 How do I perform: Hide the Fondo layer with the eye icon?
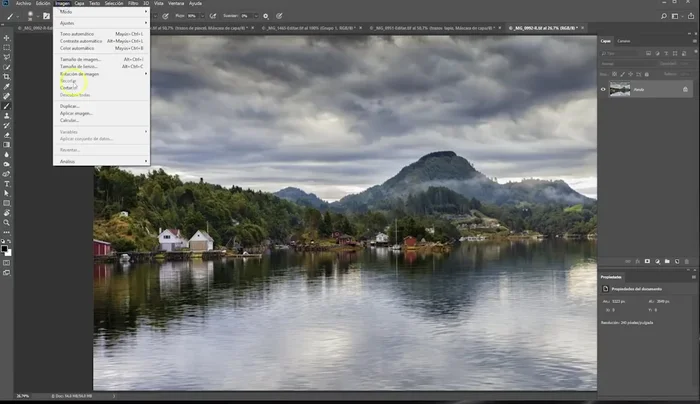tap(603, 89)
